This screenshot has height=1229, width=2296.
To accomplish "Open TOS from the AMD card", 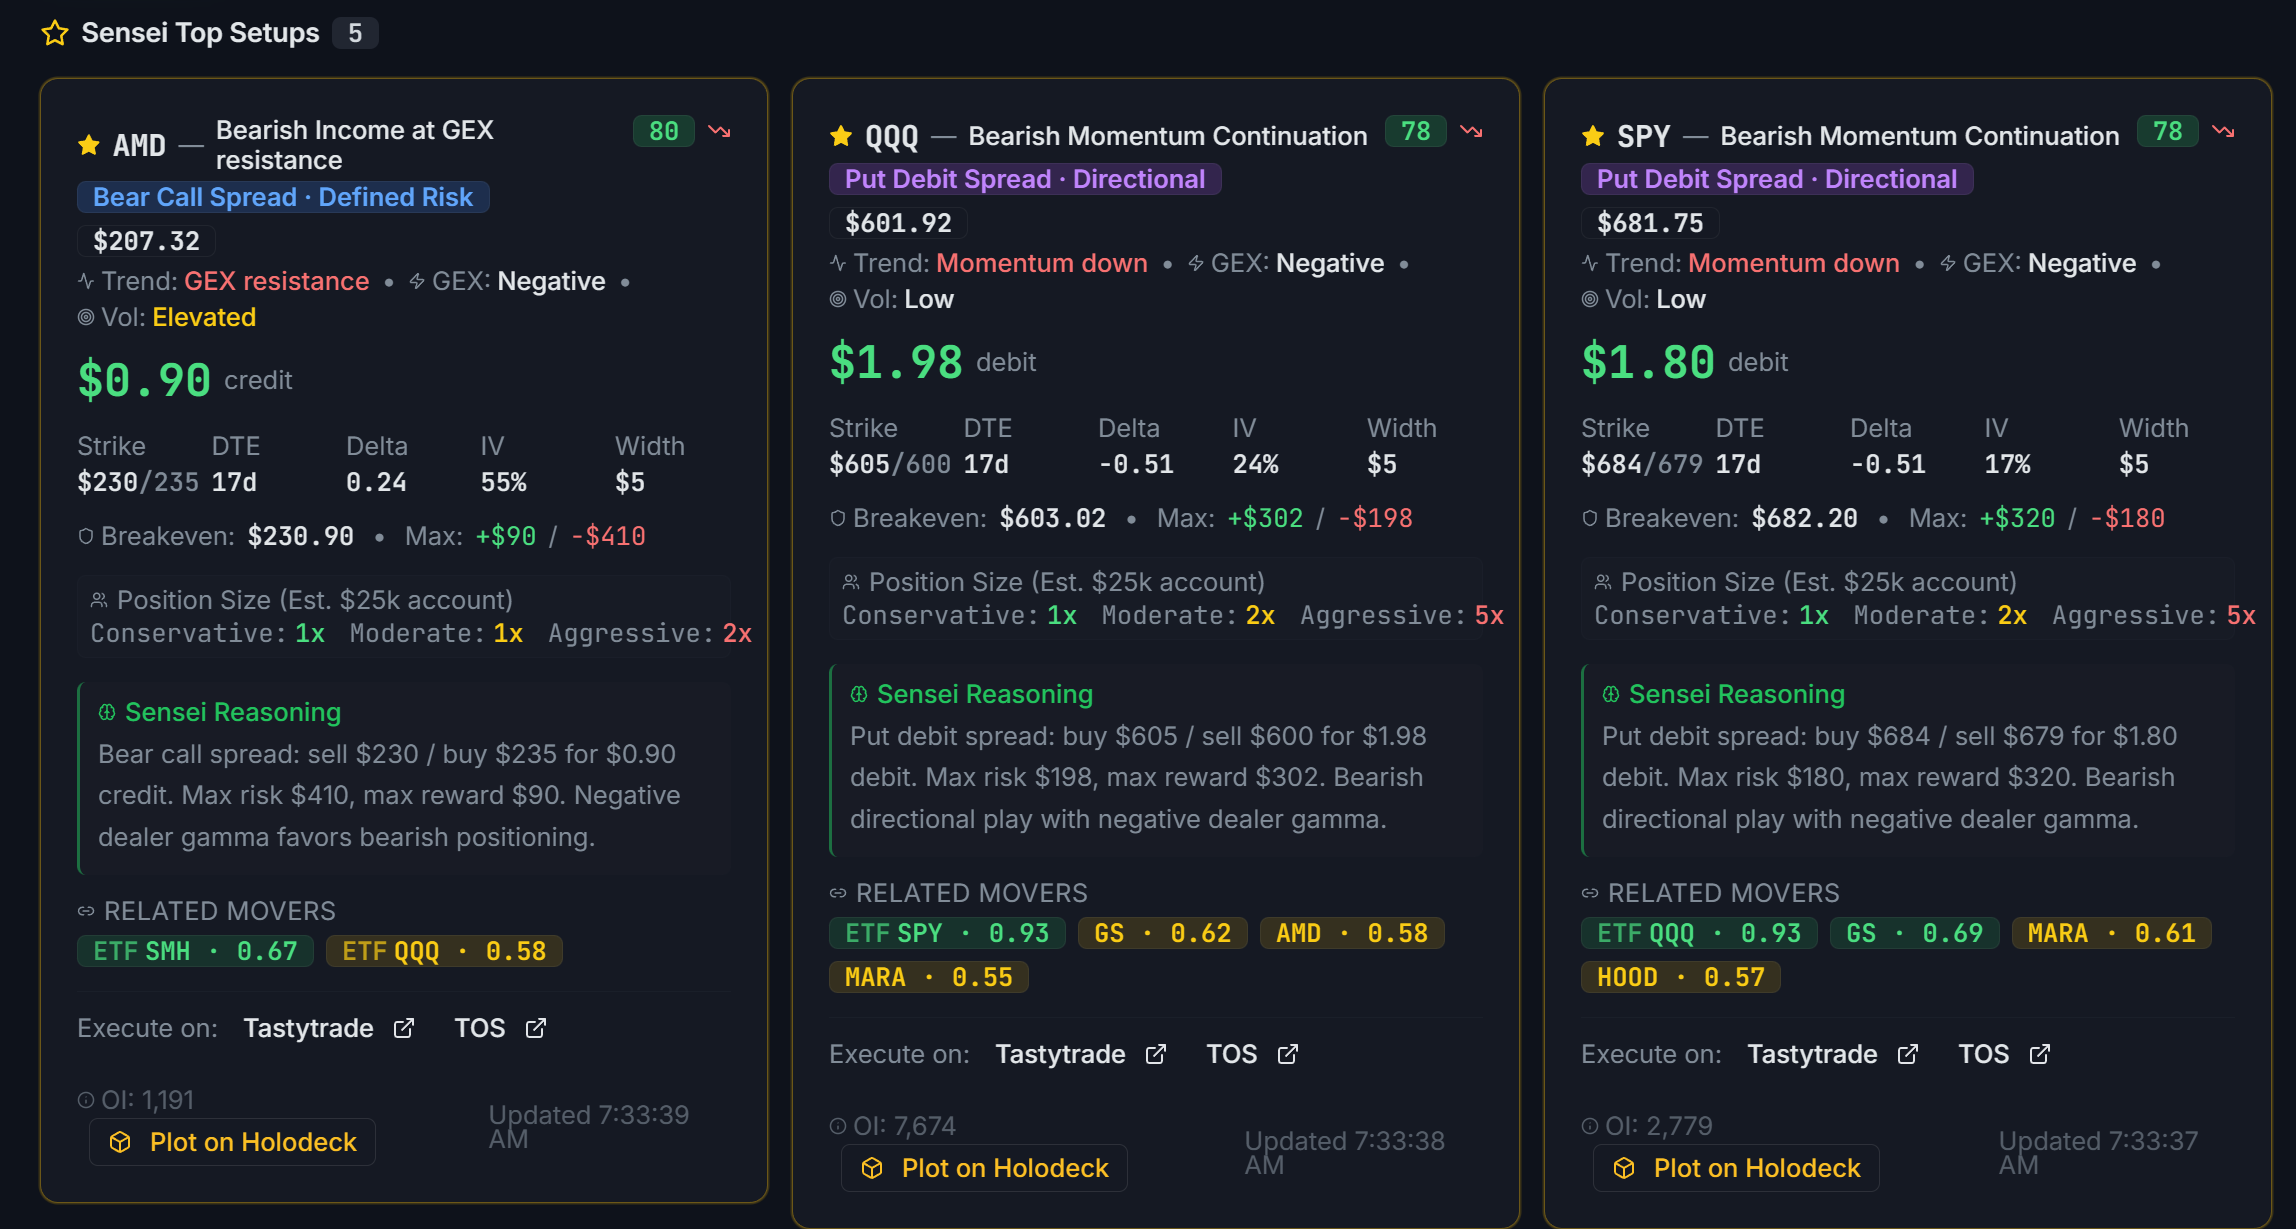I will pos(481,1027).
